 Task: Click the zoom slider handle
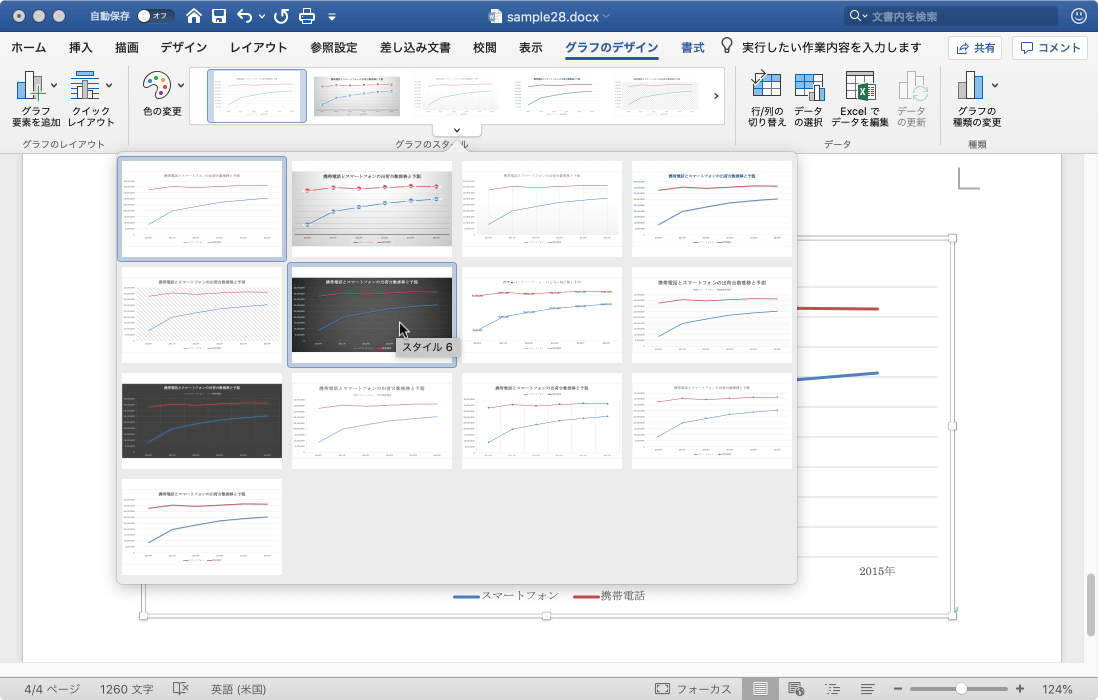(961, 690)
